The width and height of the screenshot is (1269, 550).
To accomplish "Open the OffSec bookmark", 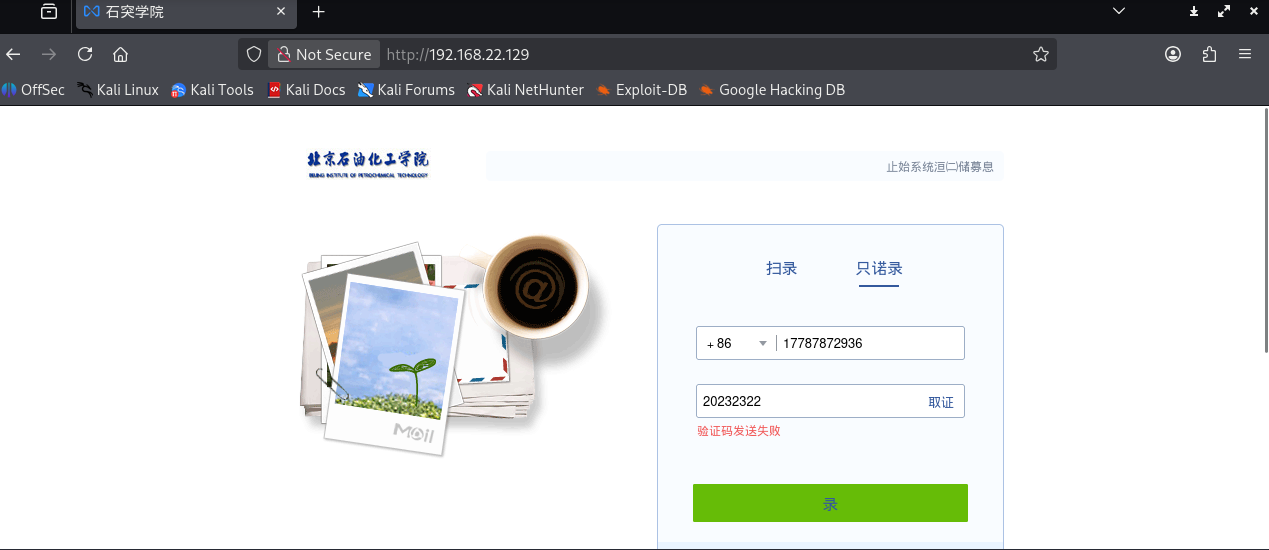I will point(33,90).
